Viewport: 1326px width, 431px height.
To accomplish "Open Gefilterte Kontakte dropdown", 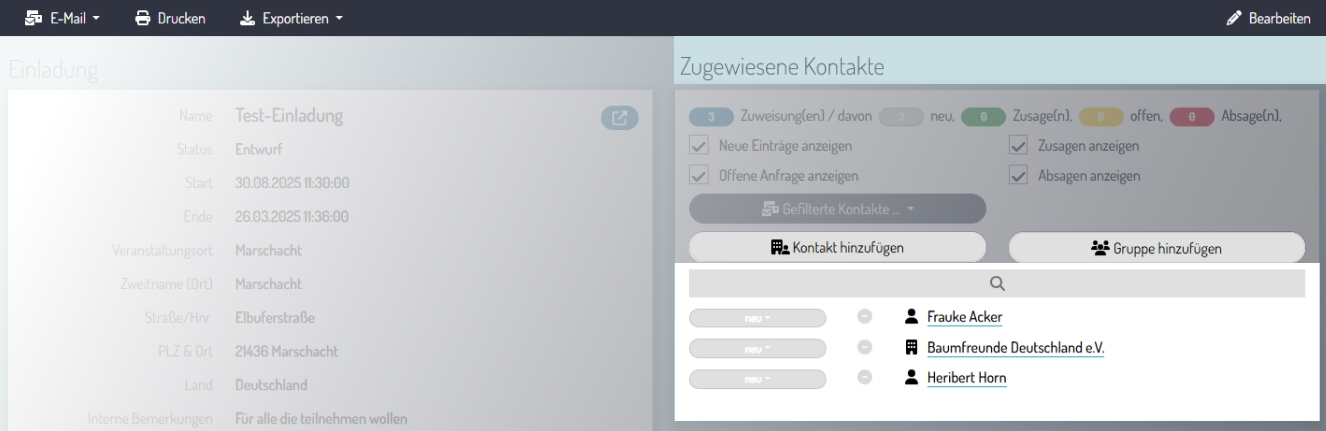I will (837, 209).
